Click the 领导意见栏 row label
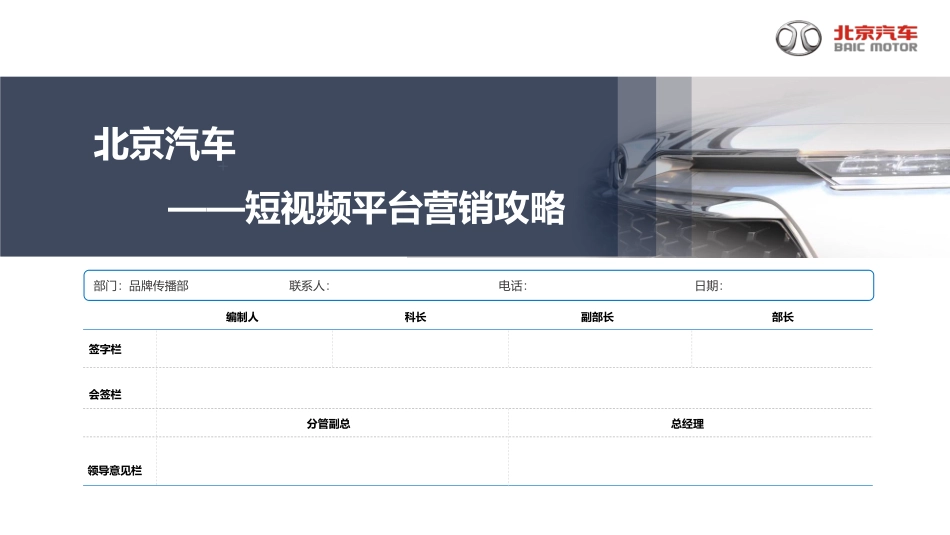The width and height of the screenshot is (950, 535). tap(115, 470)
